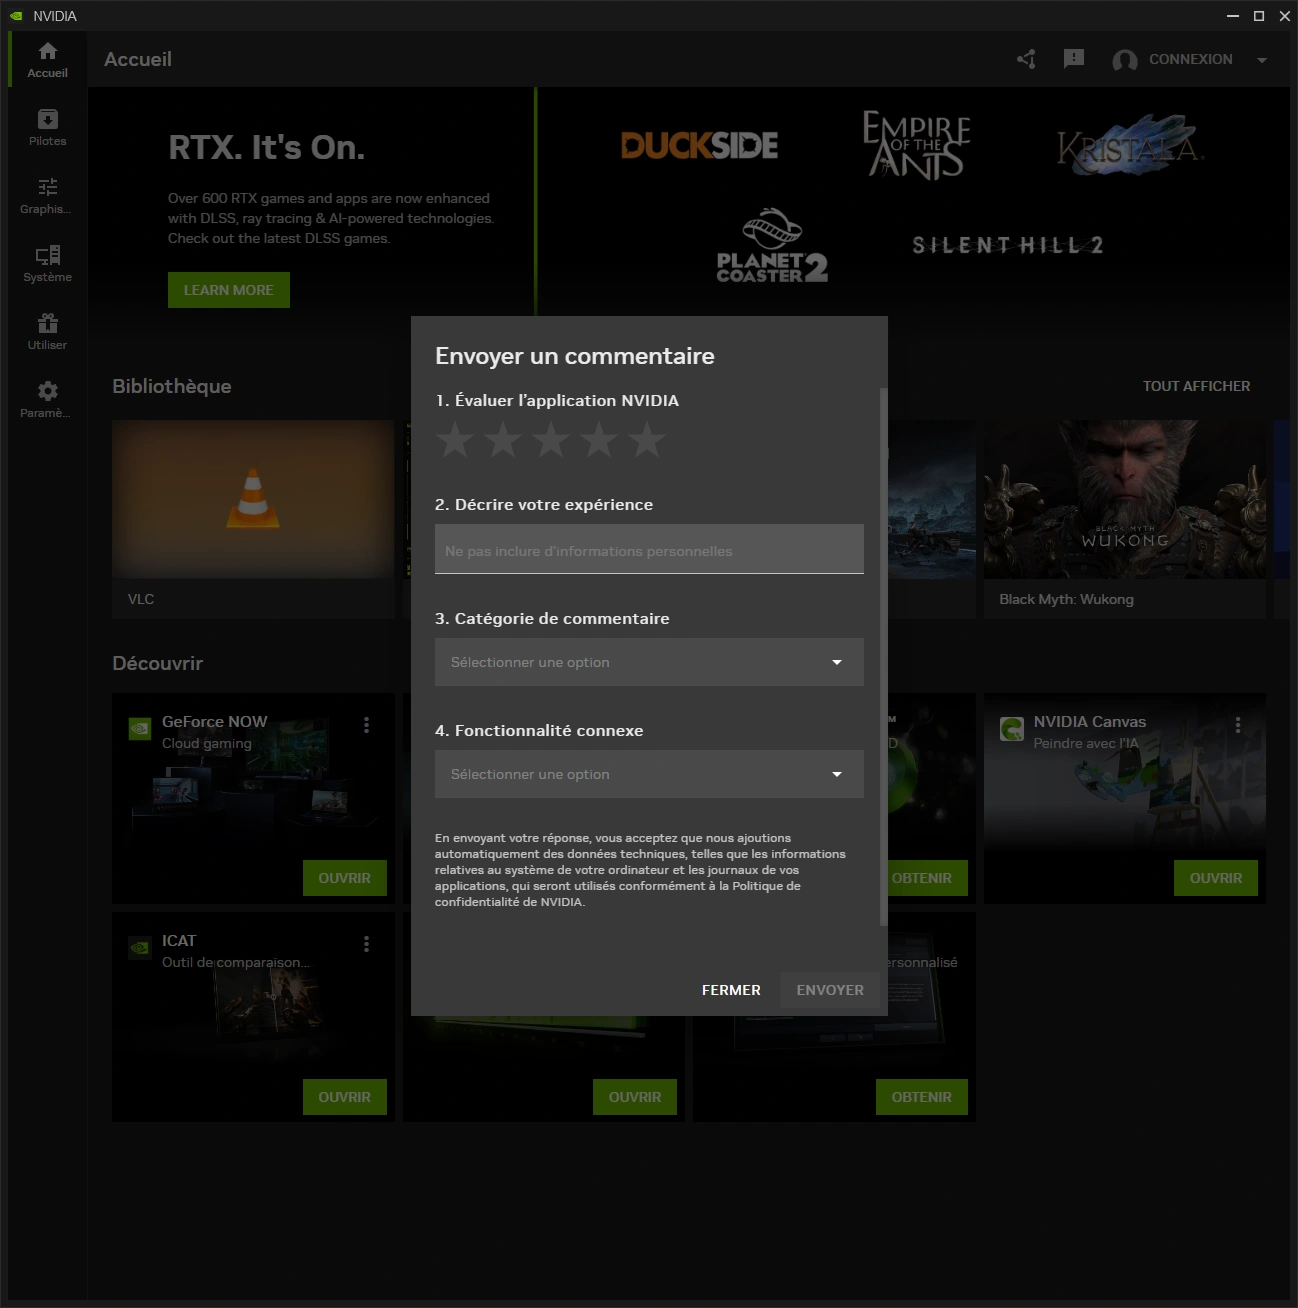1298x1308 pixels.
Task: Rate the app four stars
Action: coord(599,440)
